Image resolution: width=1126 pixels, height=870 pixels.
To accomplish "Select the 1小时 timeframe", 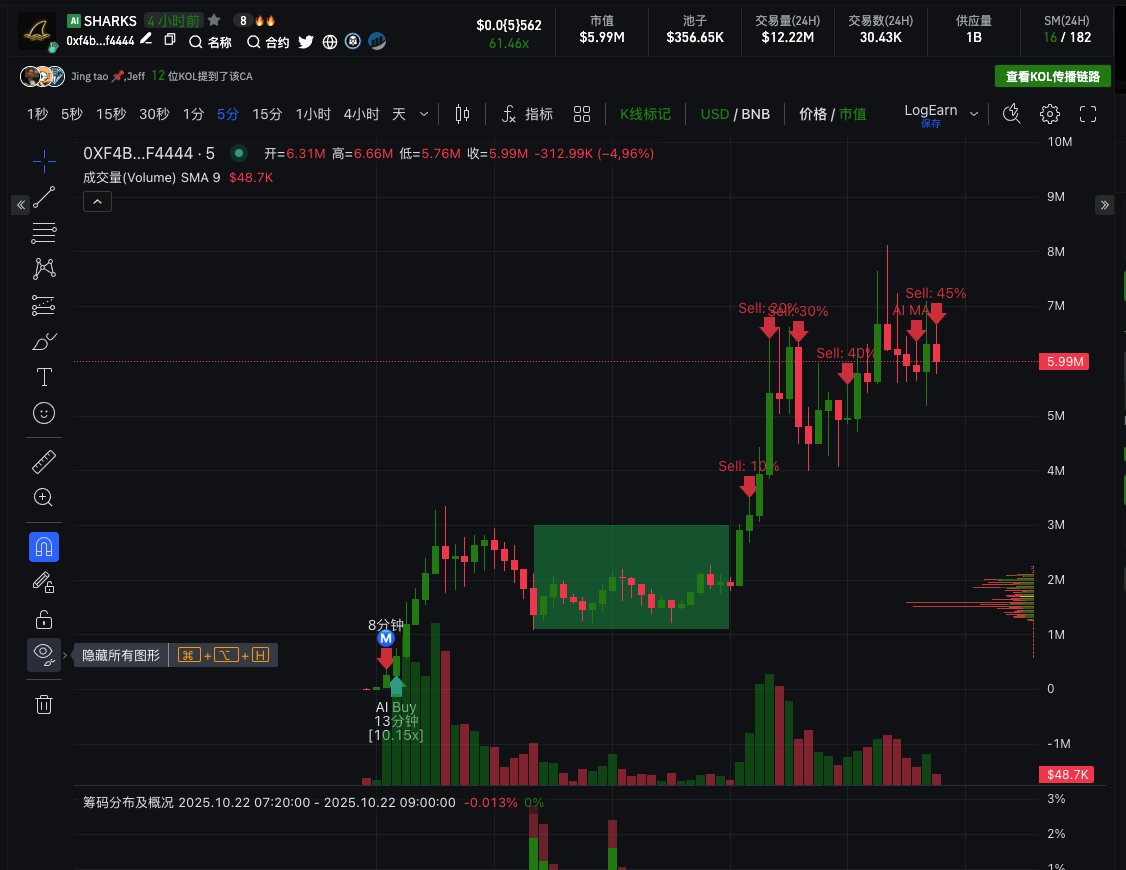I will pos(313,114).
